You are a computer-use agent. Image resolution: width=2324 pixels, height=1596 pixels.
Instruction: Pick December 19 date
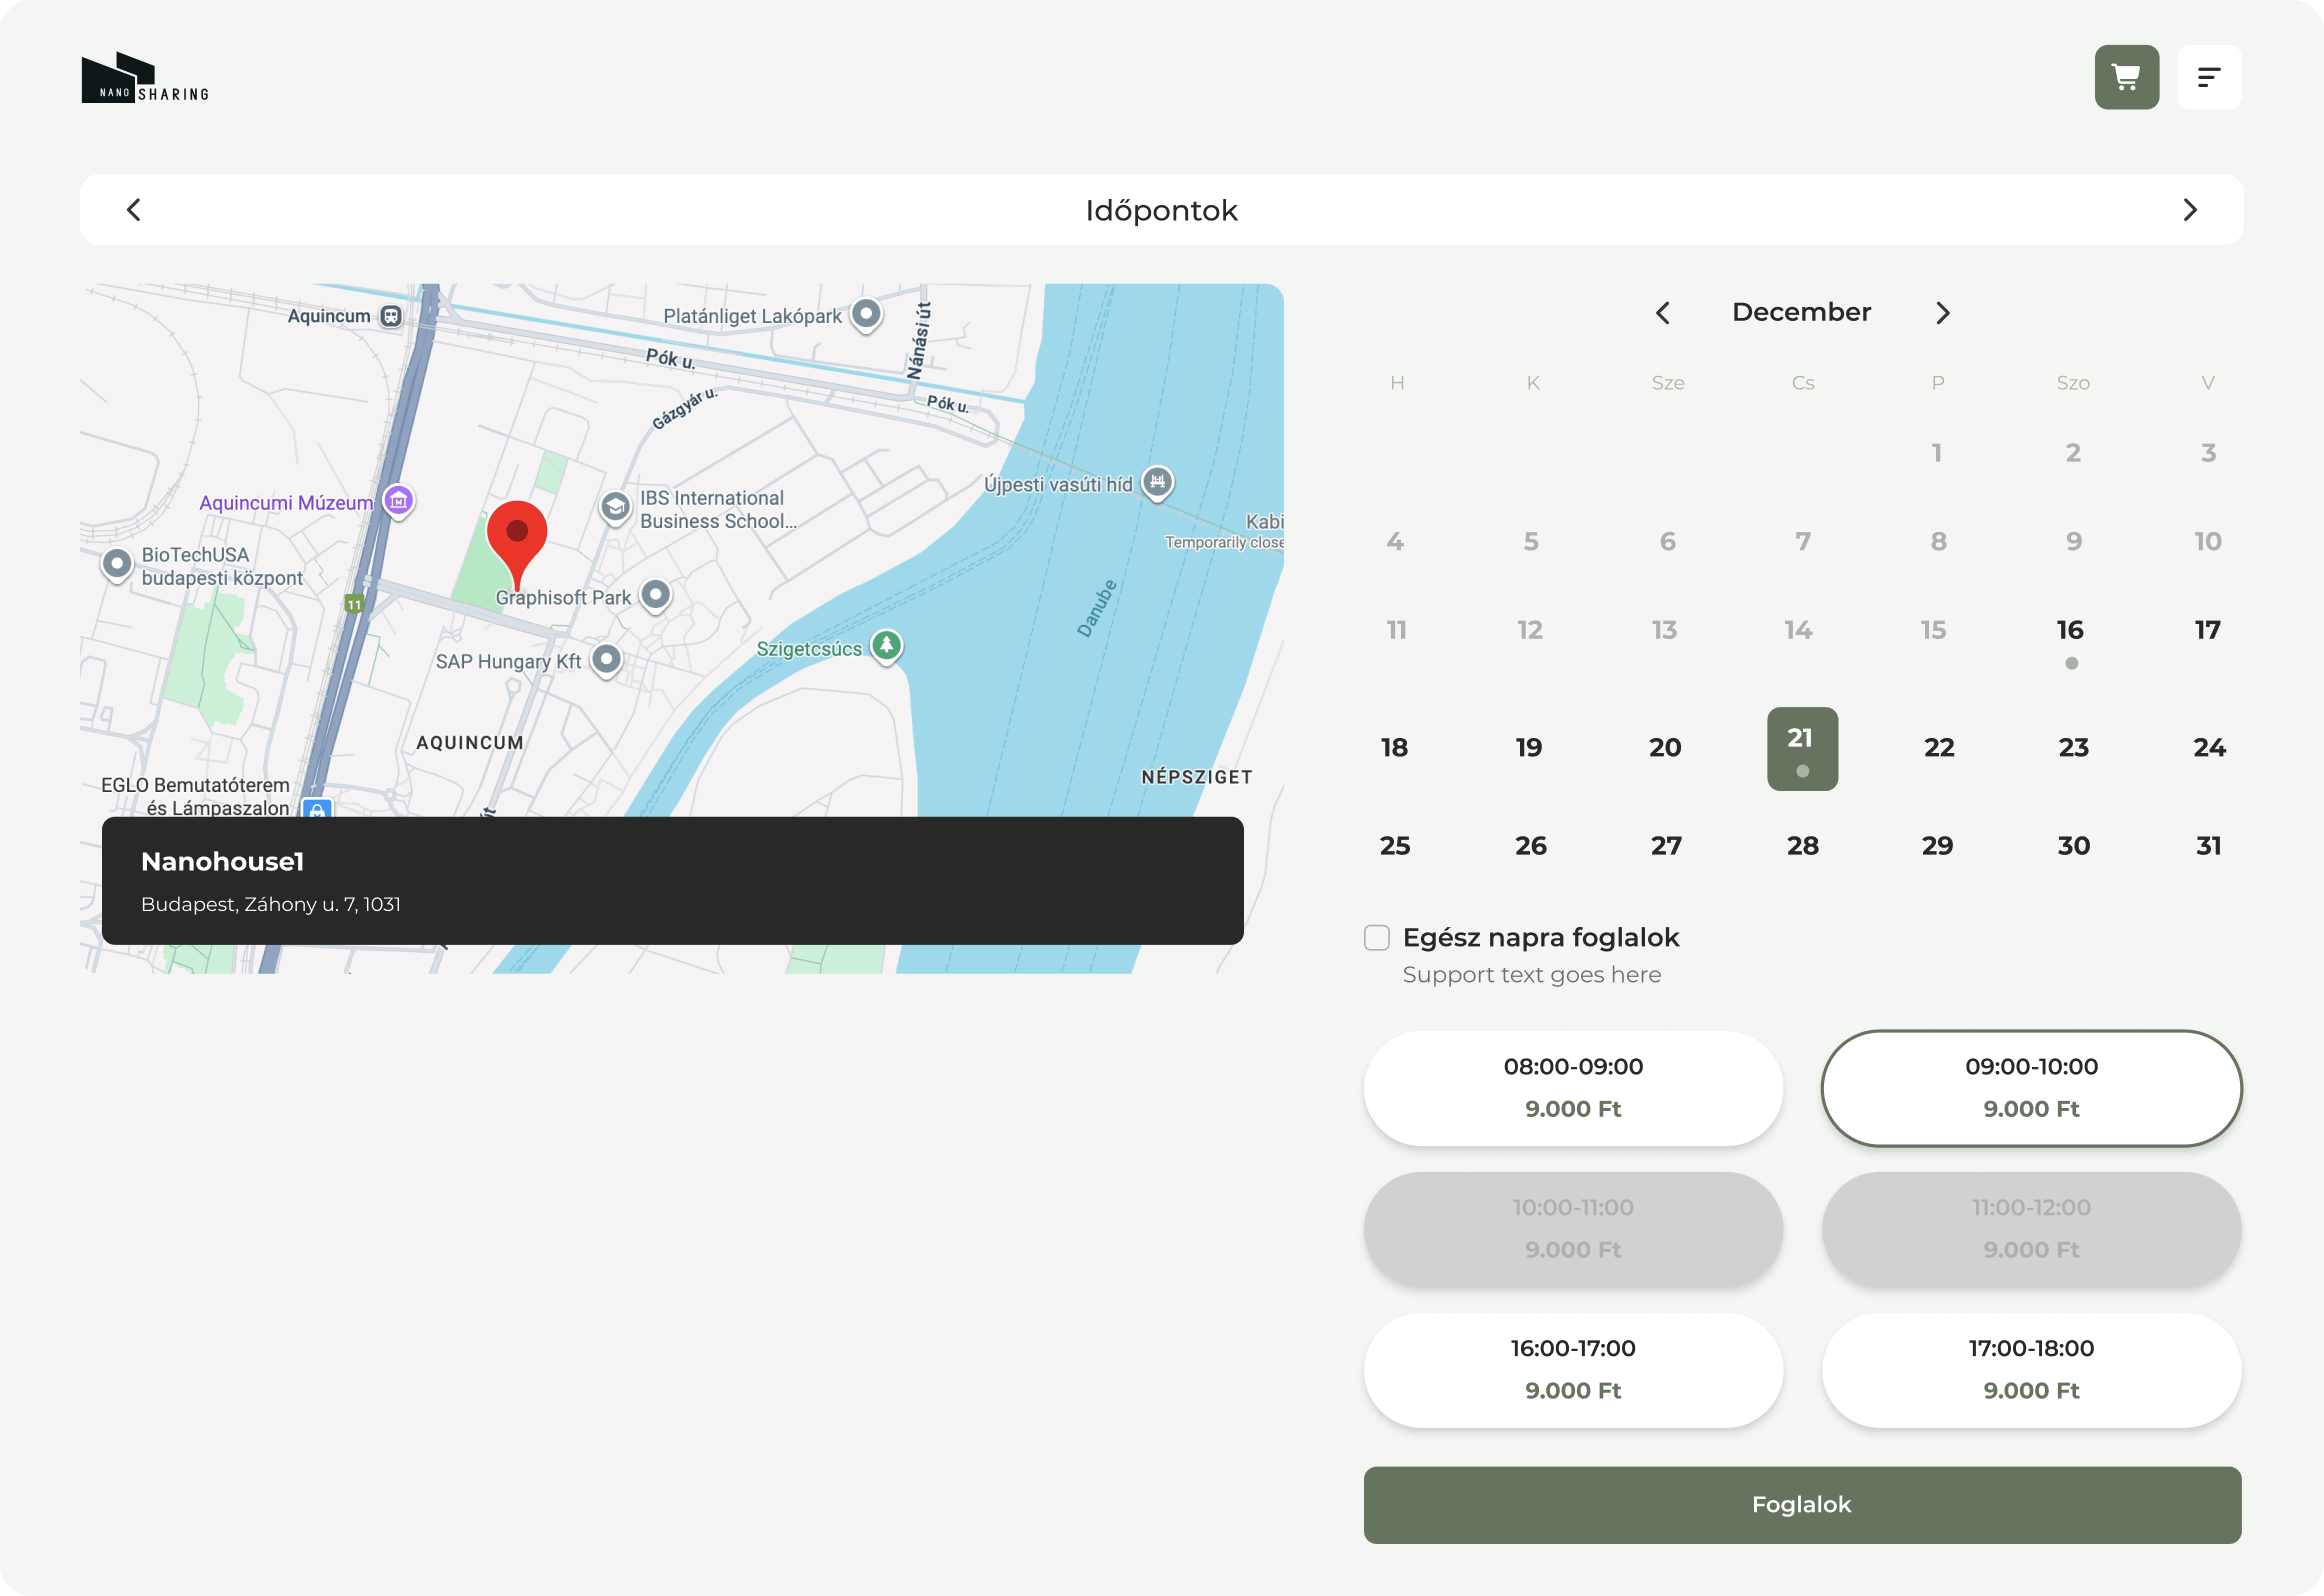coord(1530,747)
